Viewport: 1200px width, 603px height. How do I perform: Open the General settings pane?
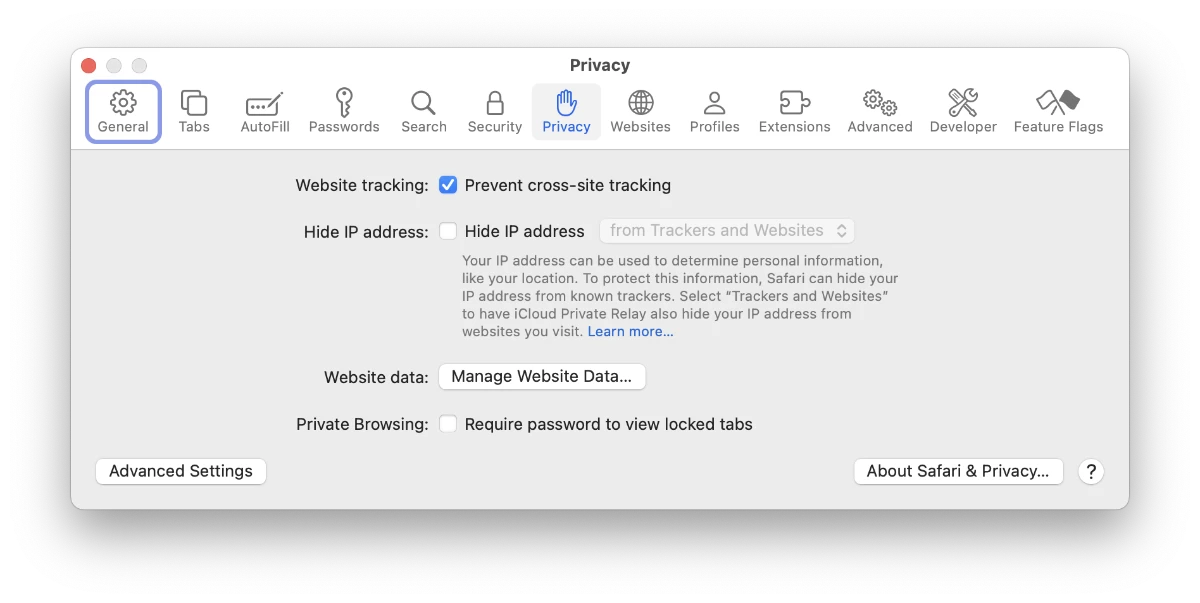[123, 110]
